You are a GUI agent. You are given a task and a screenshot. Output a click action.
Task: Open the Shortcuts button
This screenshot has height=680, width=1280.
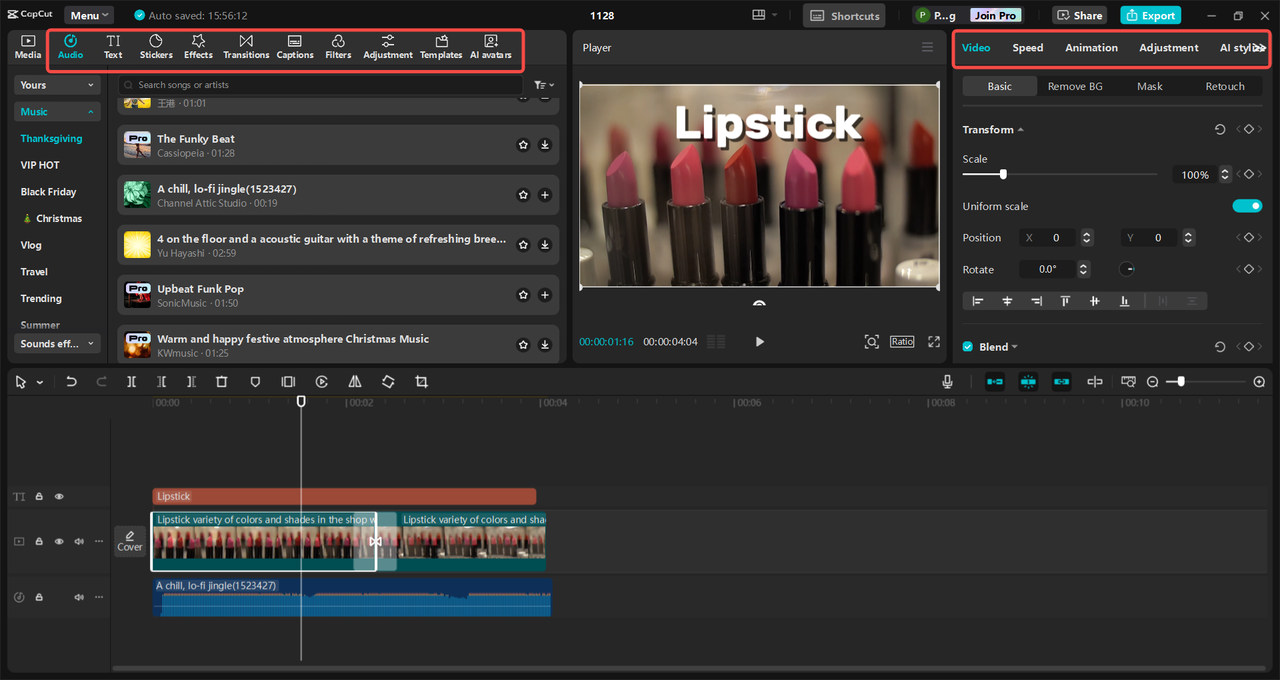pos(844,15)
